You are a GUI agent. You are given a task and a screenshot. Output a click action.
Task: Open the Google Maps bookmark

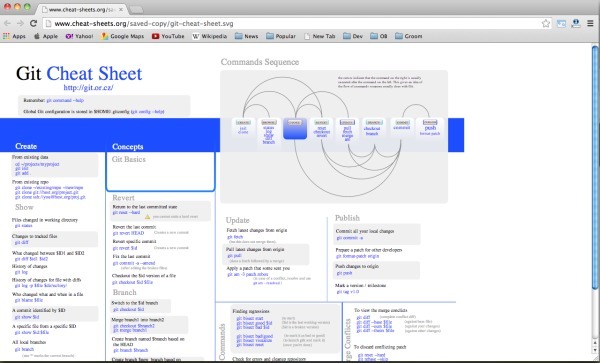(x=122, y=36)
